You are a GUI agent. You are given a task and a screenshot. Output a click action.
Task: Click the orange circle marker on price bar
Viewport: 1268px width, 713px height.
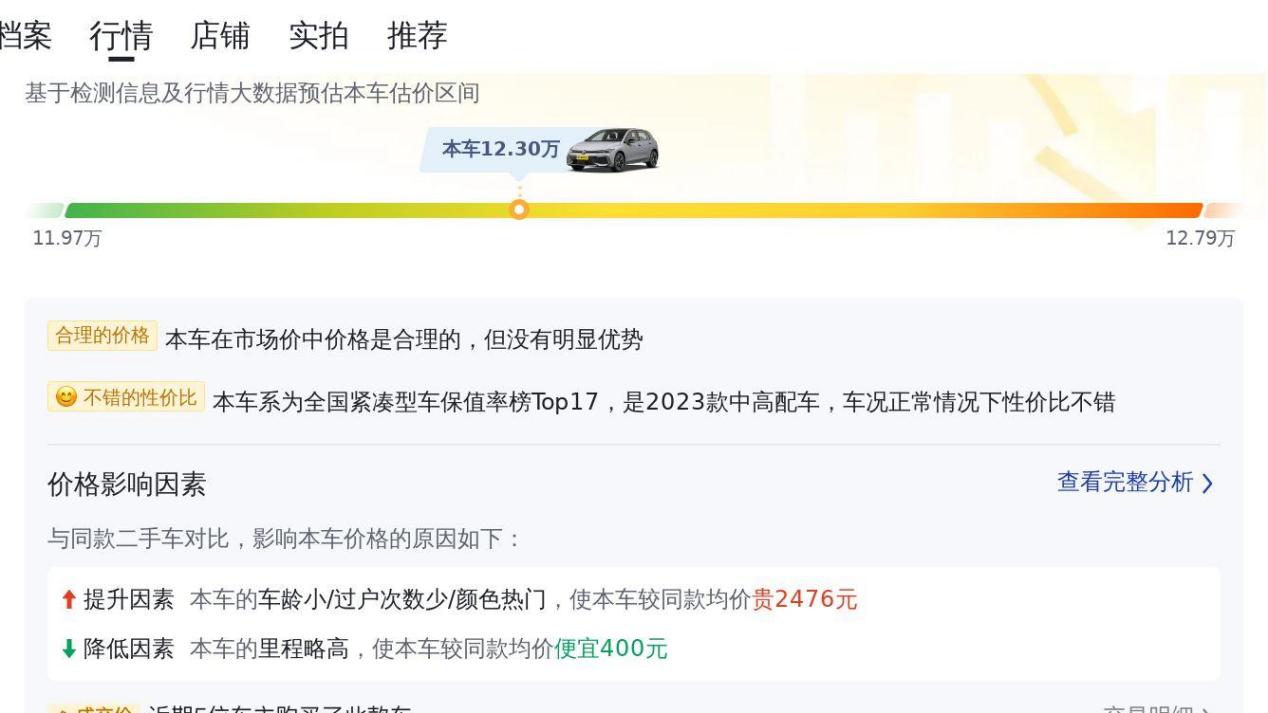click(518, 210)
